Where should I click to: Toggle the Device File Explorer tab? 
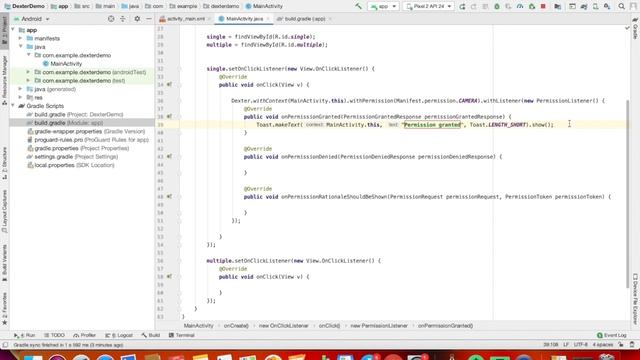click(635, 299)
